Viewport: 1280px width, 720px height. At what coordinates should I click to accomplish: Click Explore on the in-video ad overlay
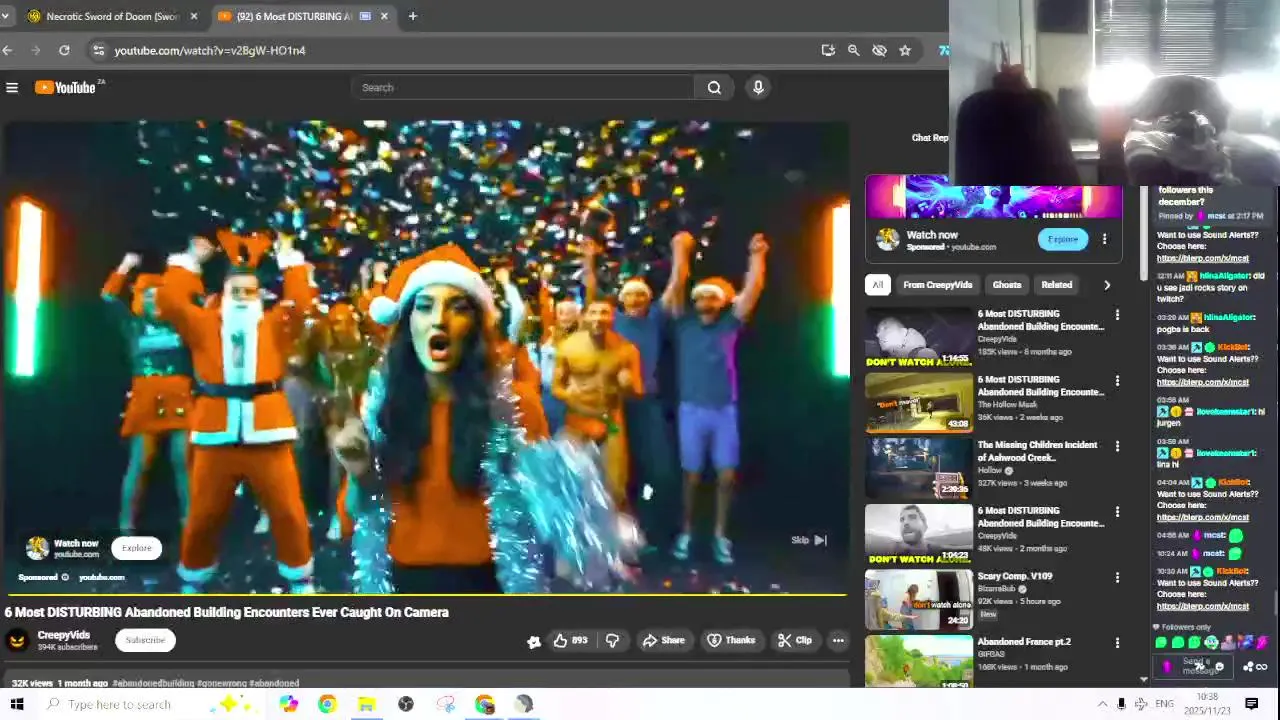tap(137, 548)
